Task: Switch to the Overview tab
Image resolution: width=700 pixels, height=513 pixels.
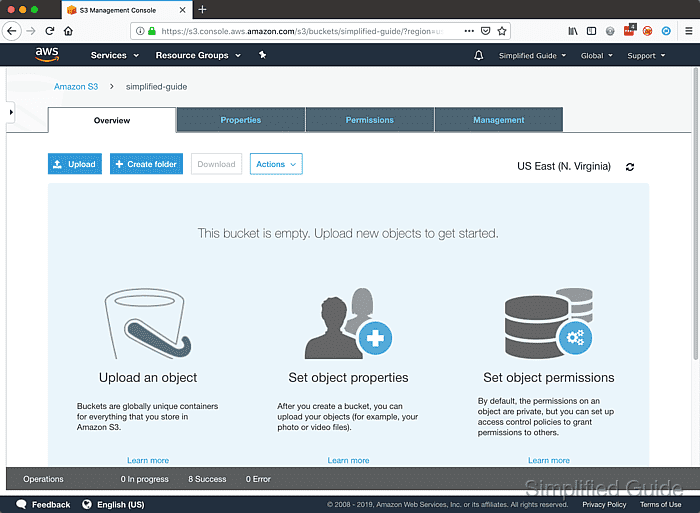Action: click(112, 120)
